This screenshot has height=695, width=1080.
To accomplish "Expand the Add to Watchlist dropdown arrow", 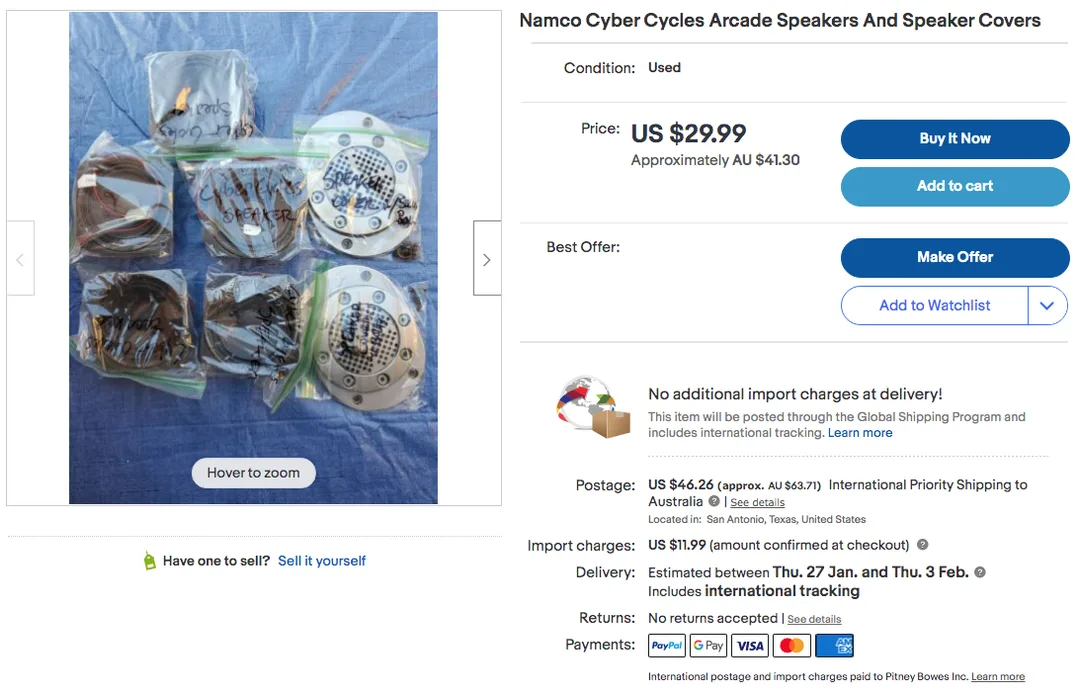I will pyautogui.click(x=1047, y=306).
